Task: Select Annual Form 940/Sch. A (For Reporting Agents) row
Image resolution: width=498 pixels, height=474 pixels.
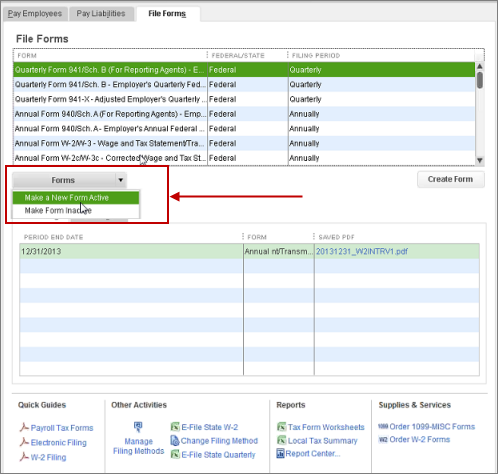Action: (x=244, y=114)
